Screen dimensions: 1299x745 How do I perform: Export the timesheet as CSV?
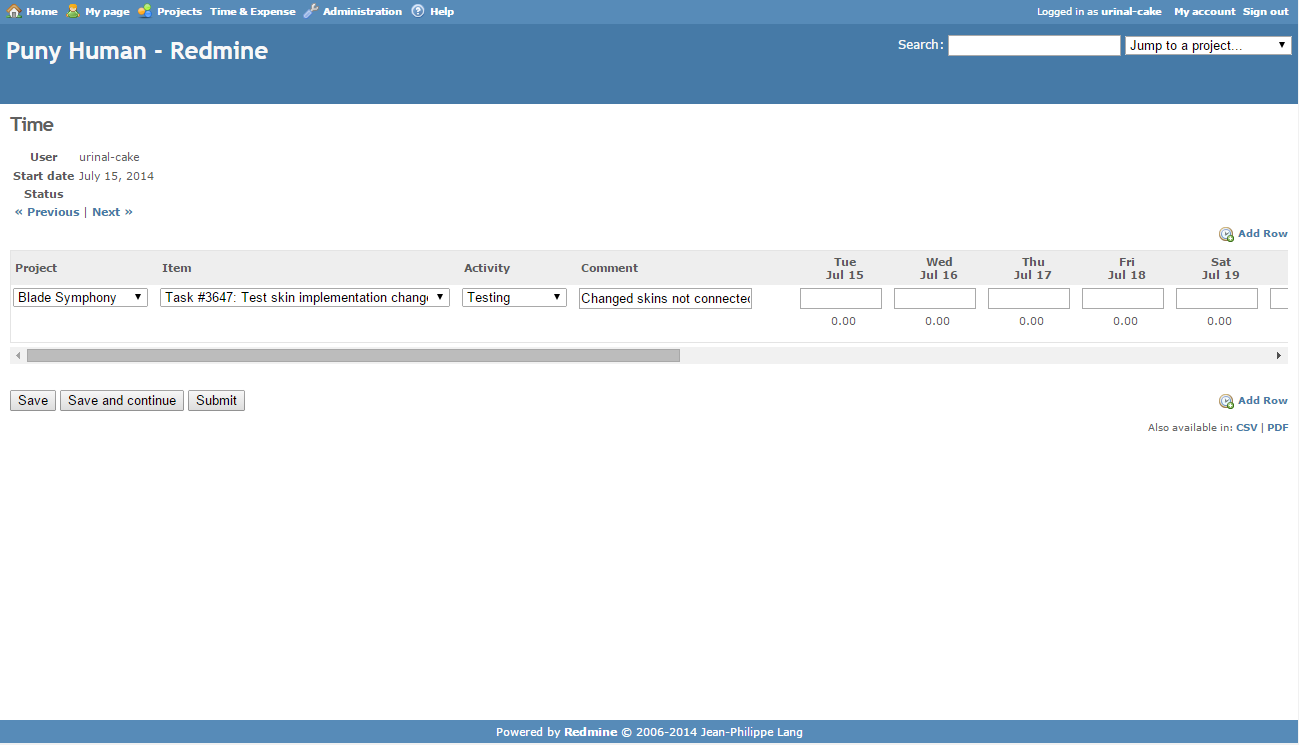pyautogui.click(x=1247, y=428)
